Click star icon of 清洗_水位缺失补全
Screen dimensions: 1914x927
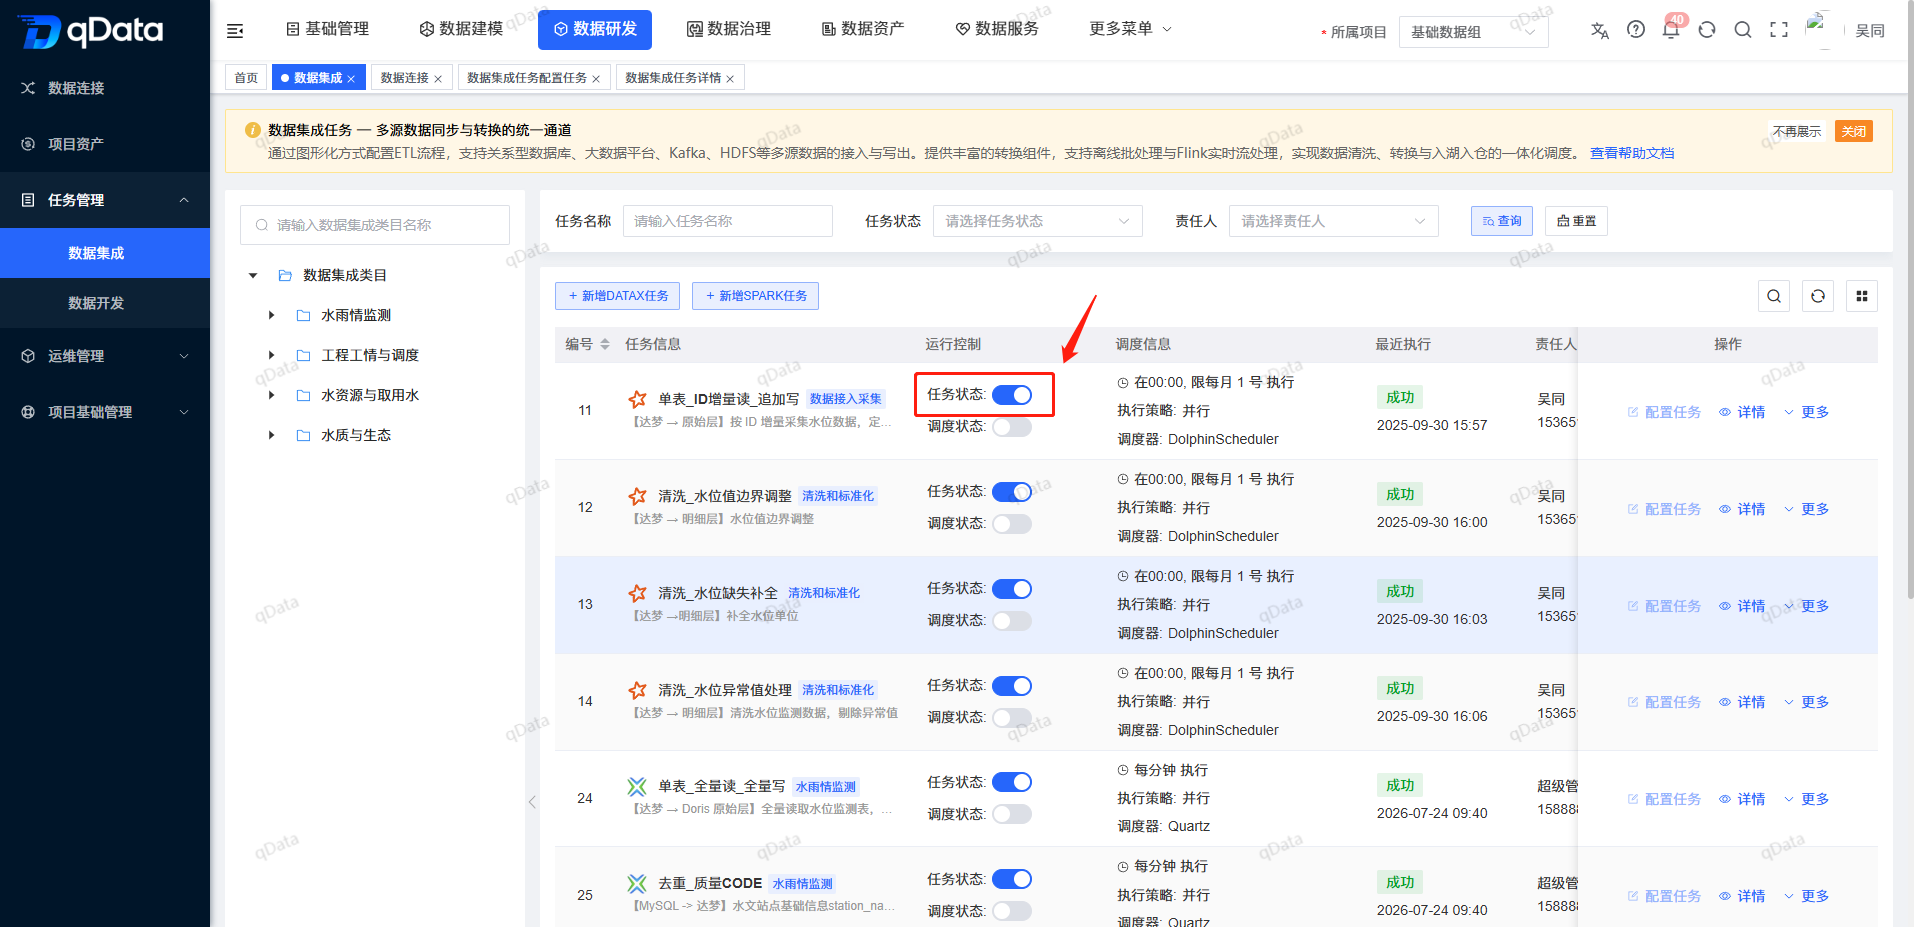click(x=638, y=593)
